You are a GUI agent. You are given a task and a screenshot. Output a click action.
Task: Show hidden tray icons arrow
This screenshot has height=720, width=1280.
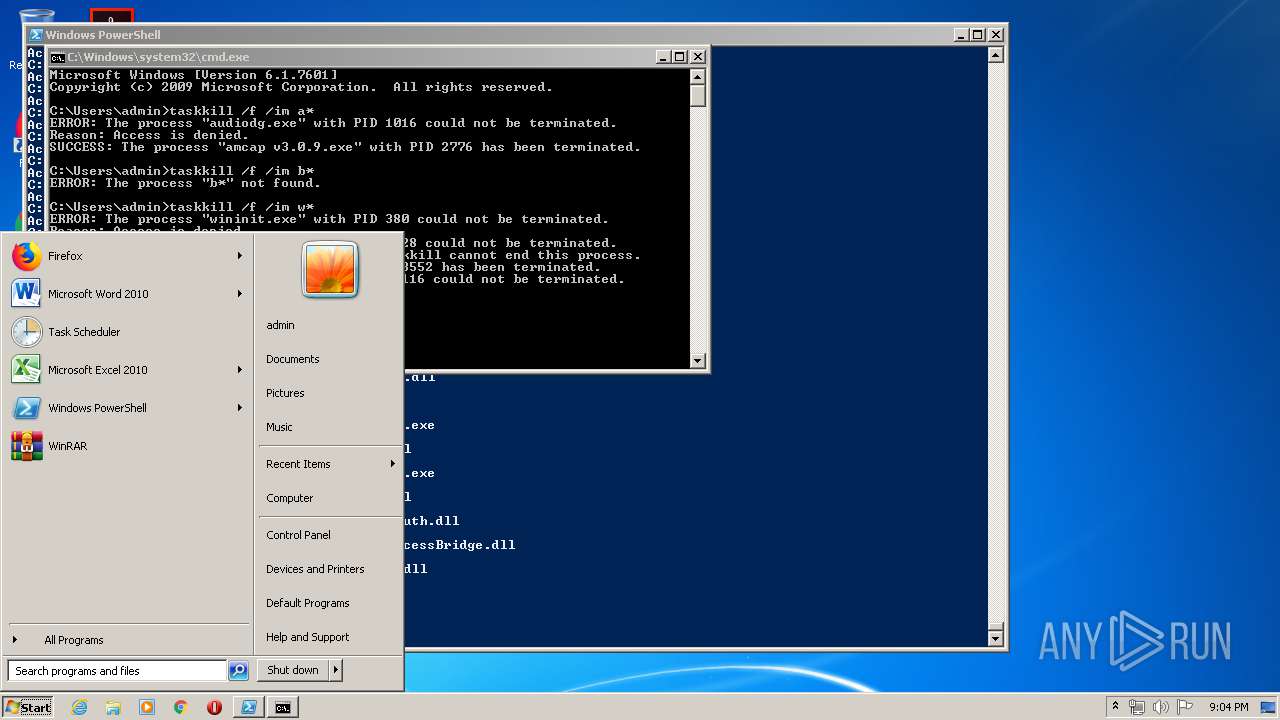tap(1115, 707)
